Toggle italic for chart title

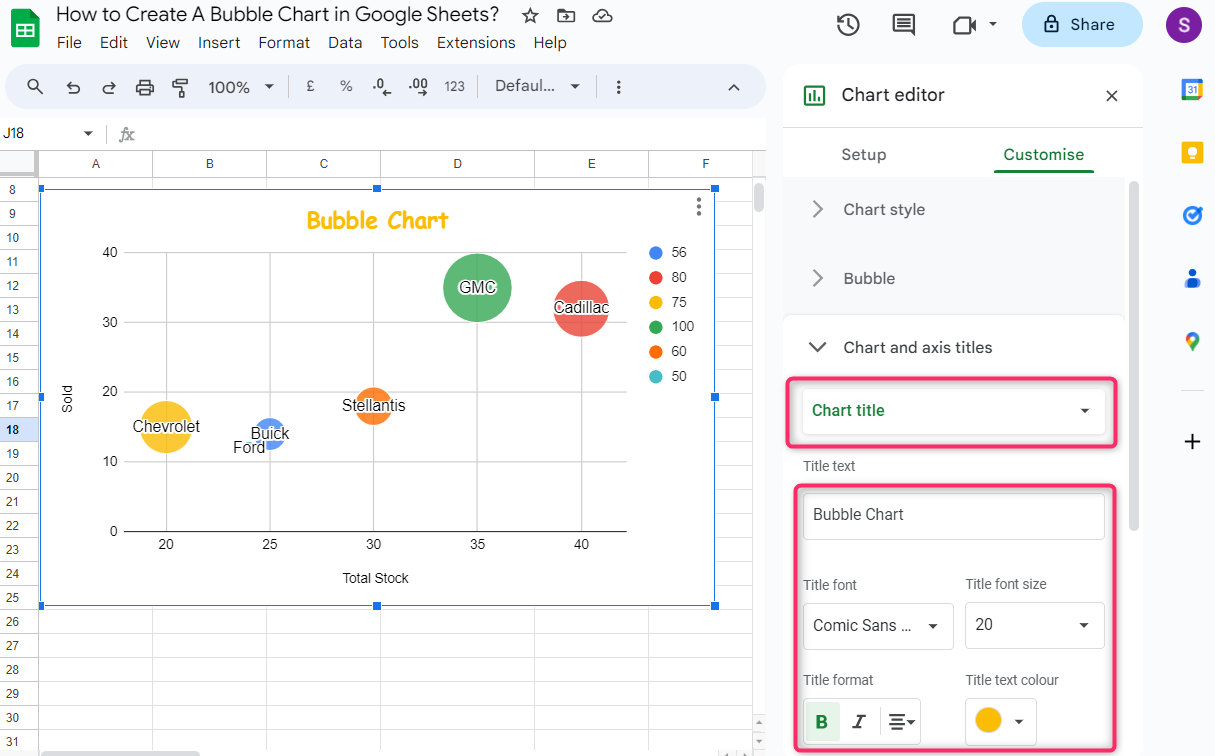coord(858,722)
